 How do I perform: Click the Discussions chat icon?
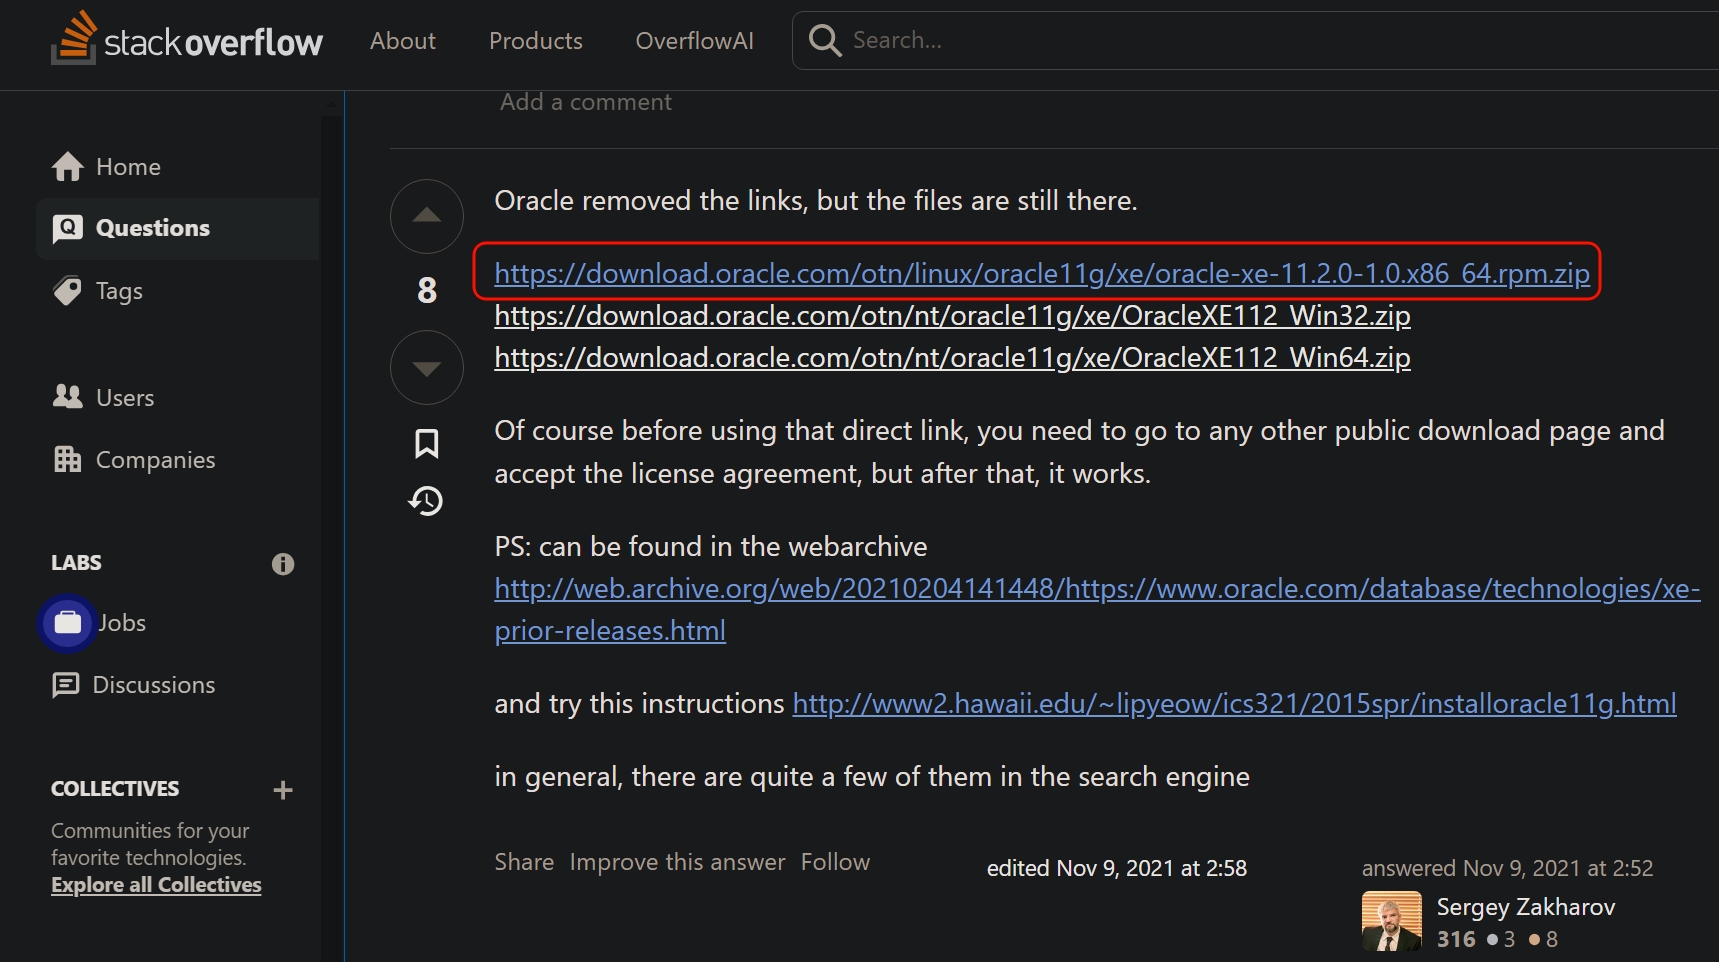click(66, 685)
